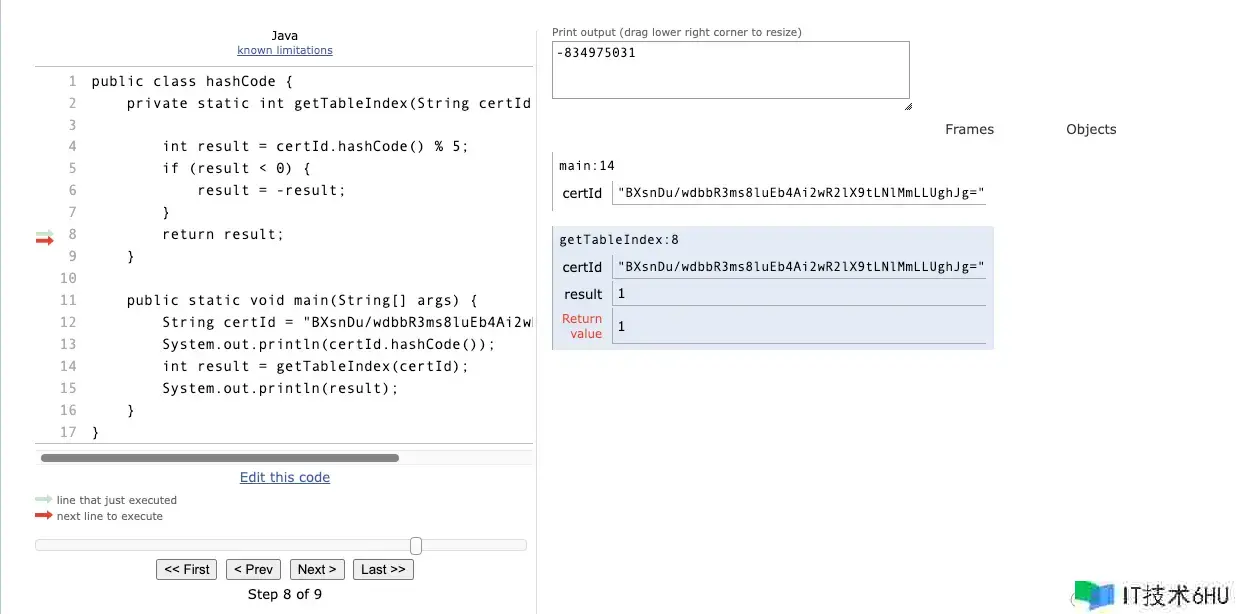Image resolution: width=1236 pixels, height=614 pixels.
Task: Click code line 4 with hashCode() % 5
Action: click(x=315, y=146)
